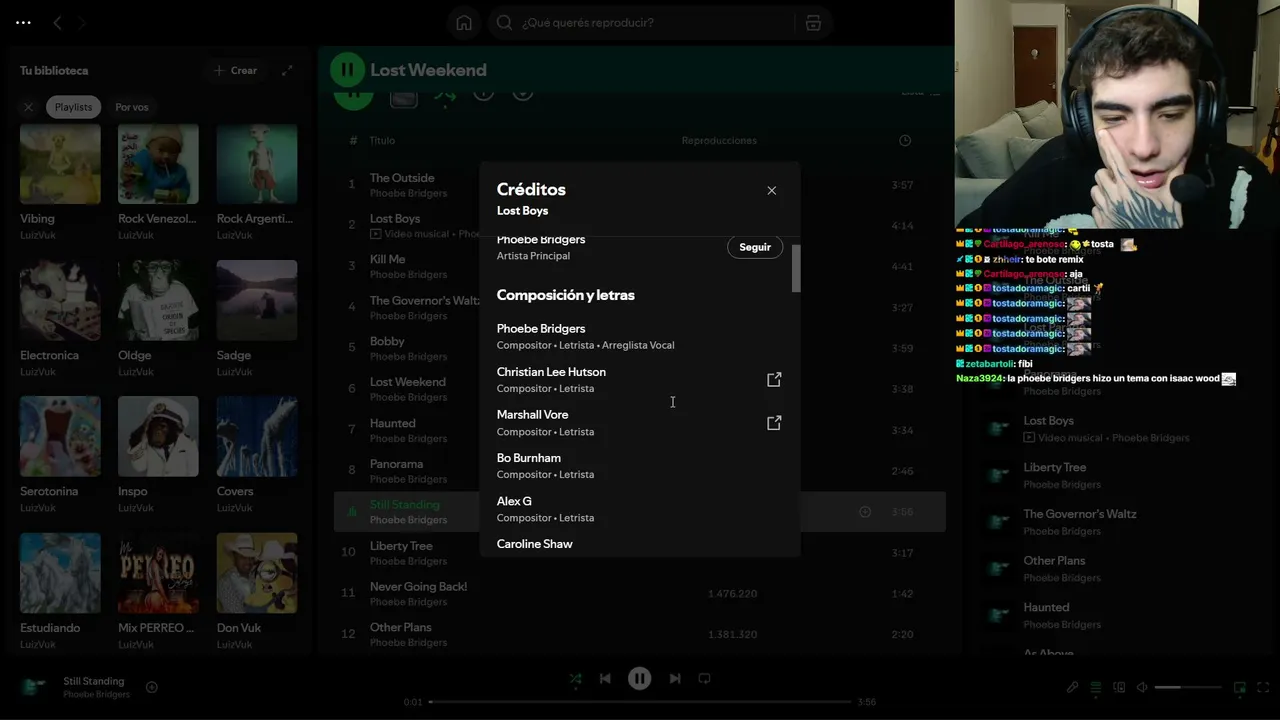Open the Rock Argentino playlist
The image size is (1280, 720).
point(257,181)
